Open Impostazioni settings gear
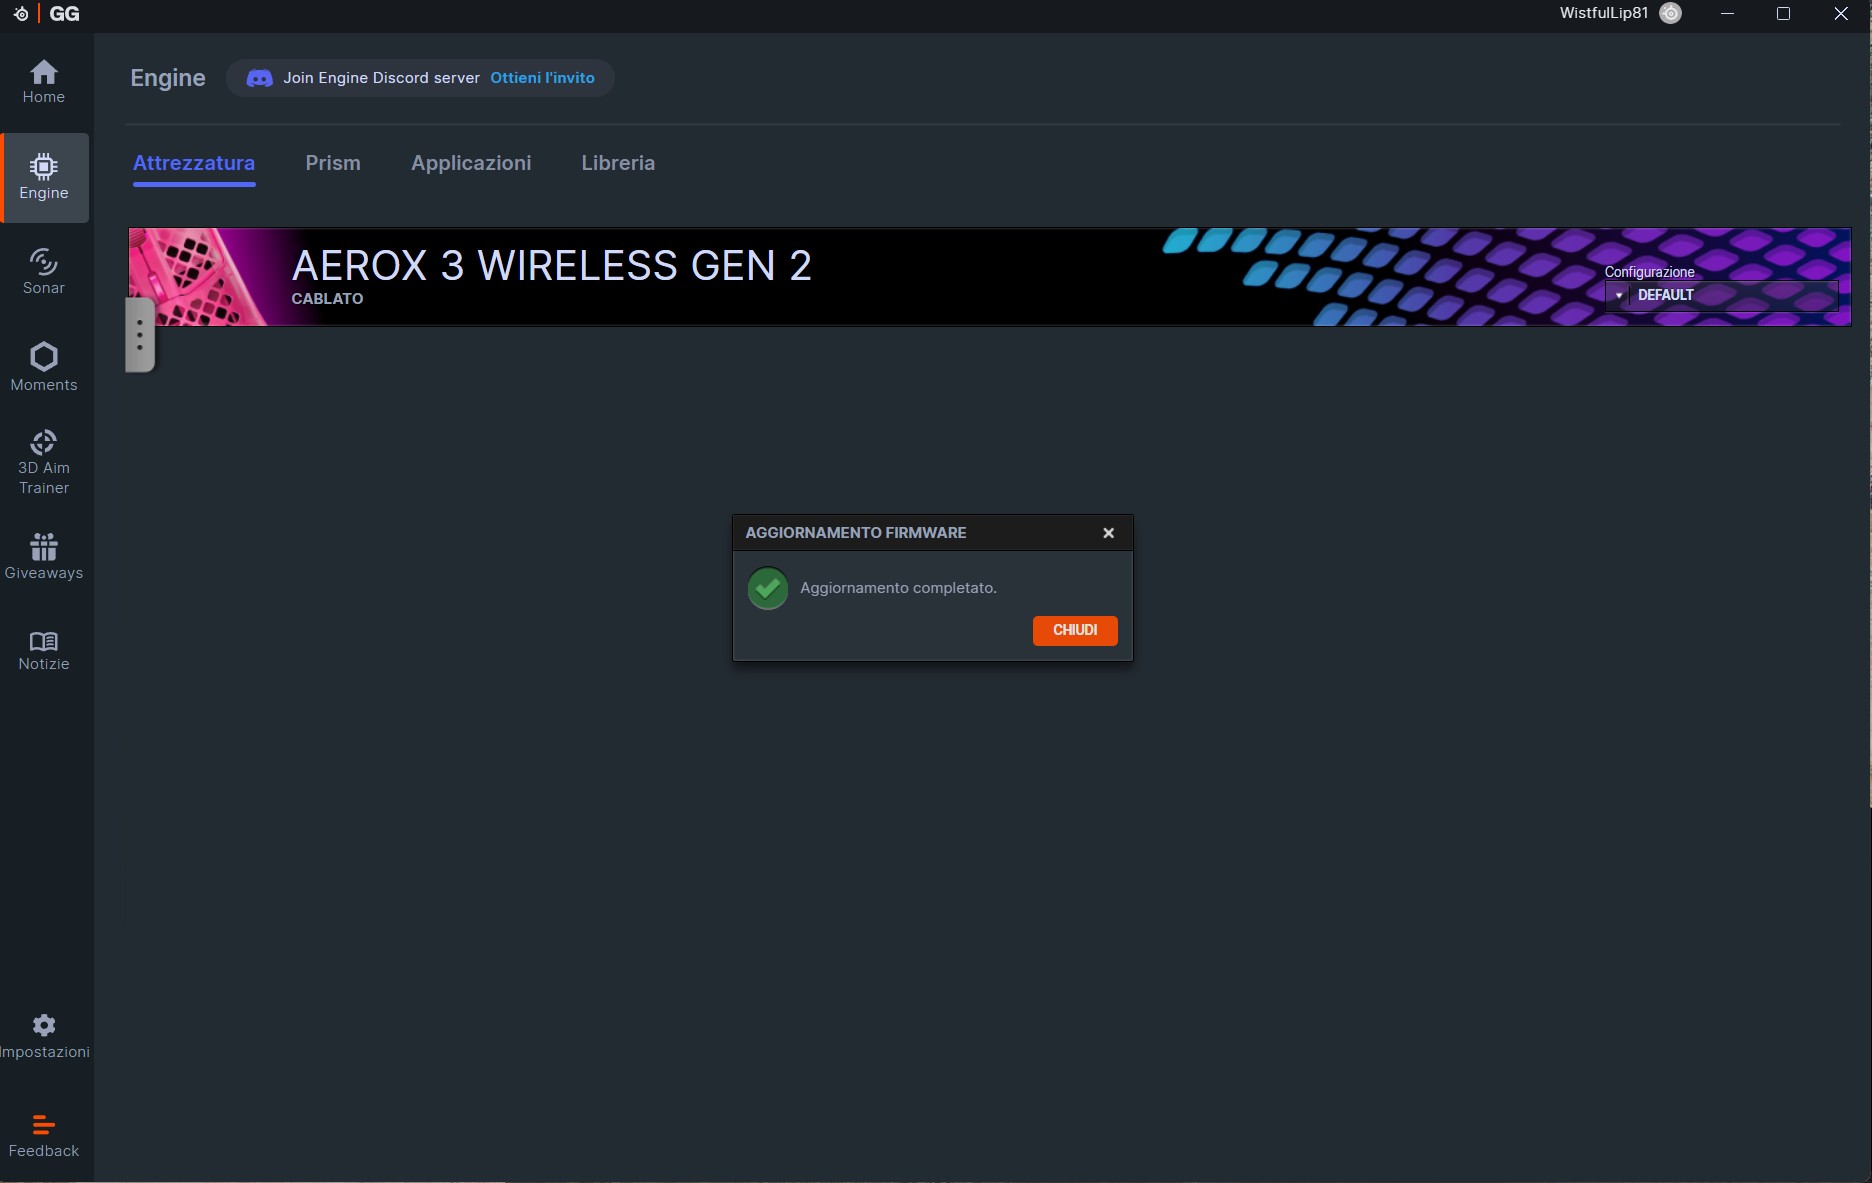The width and height of the screenshot is (1872, 1183). click(44, 1036)
